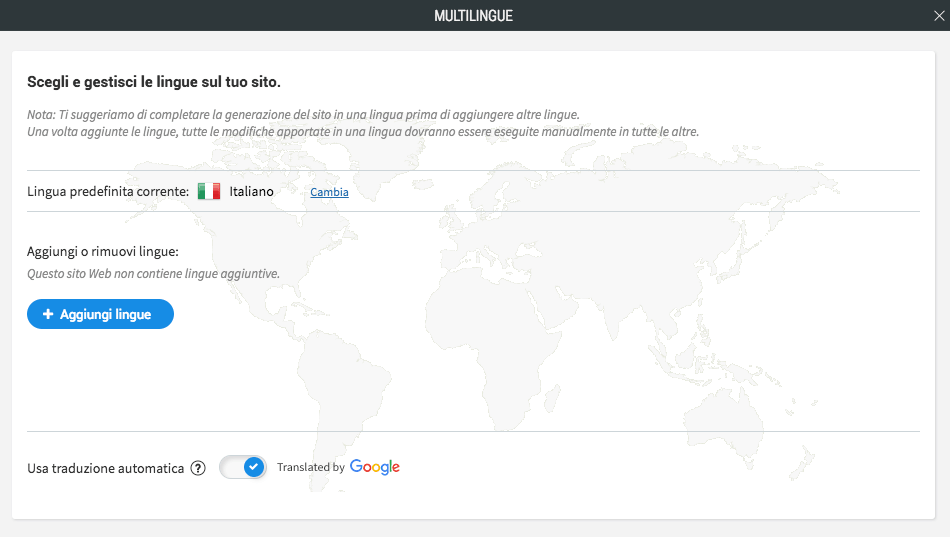Viewport: 950px width, 537px height.
Task: Click the Australia region on world map background
Action: pos(724,418)
